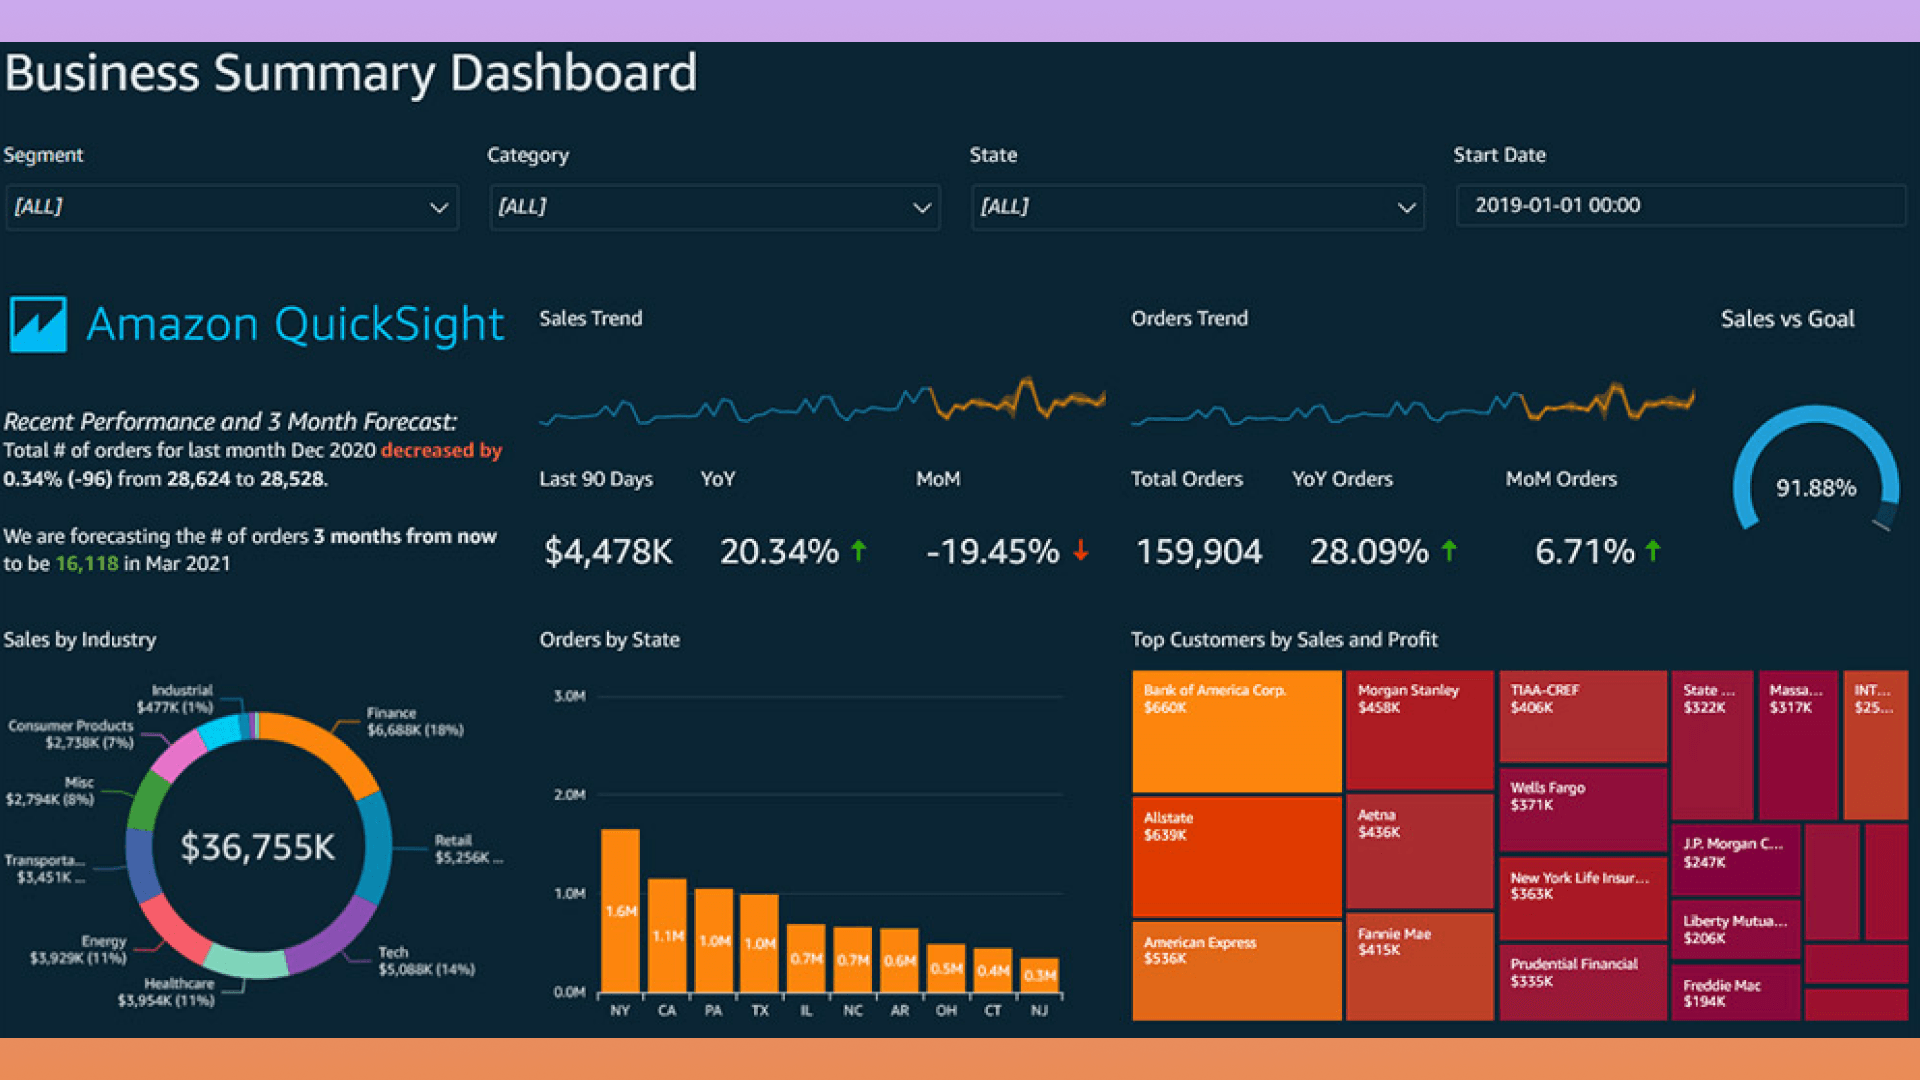The width and height of the screenshot is (1920, 1080).
Task: Select the Liberty Mutua... $206K tile
Action: (x=1736, y=929)
